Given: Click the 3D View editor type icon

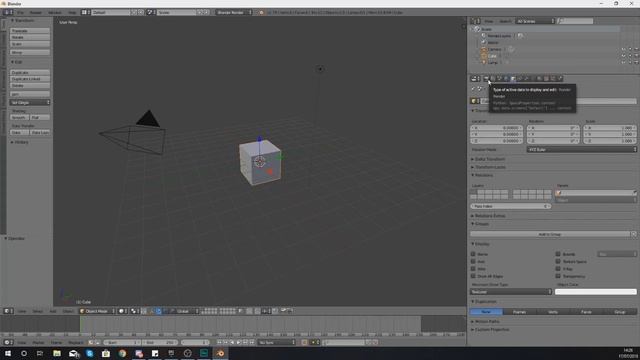Looking at the screenshot, I should pos(8,311).
